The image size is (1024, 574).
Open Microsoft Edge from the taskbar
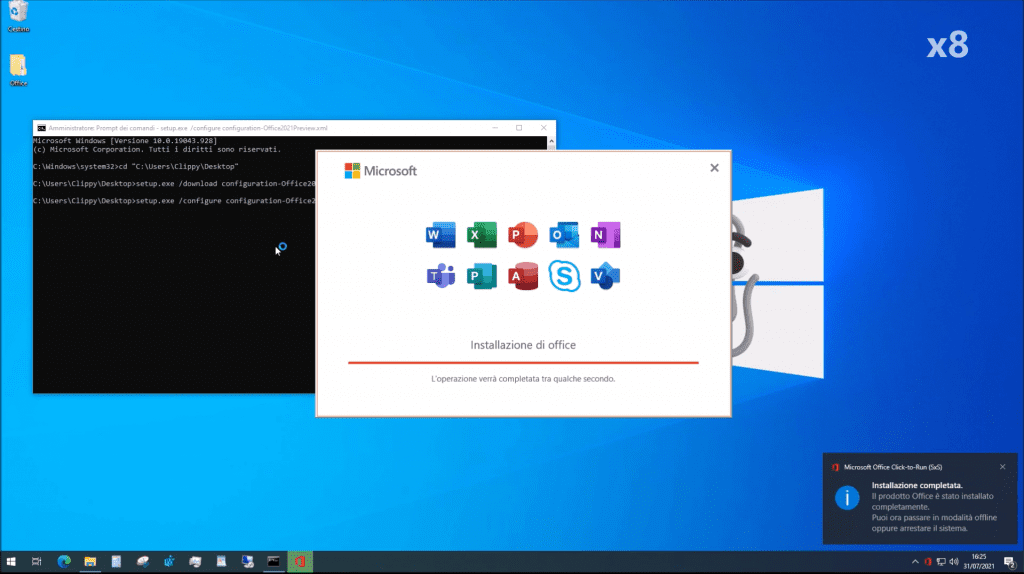point(63,561)
